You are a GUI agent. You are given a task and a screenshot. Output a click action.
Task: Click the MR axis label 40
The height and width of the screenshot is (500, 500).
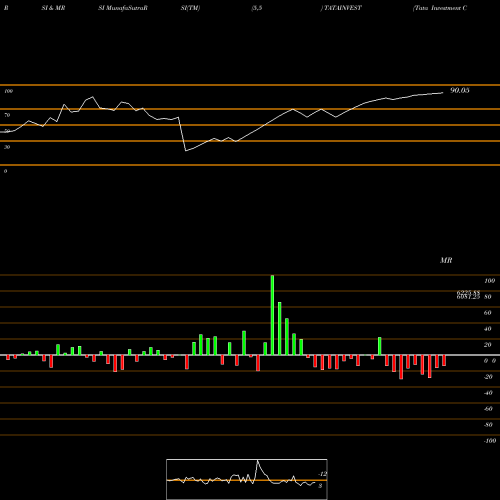pos(488,329)
